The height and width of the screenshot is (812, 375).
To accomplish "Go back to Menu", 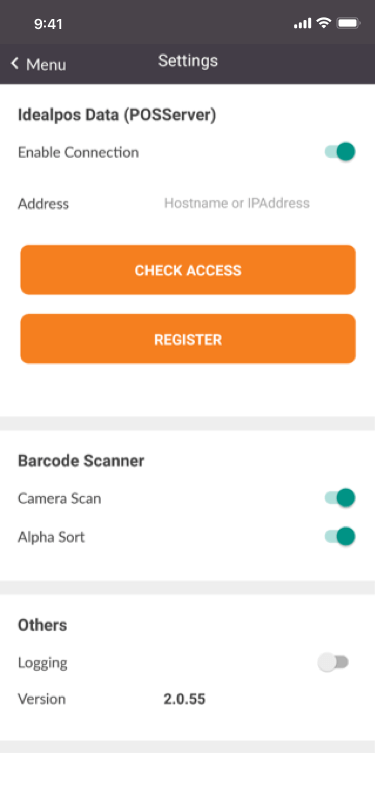I will [39, 64].
